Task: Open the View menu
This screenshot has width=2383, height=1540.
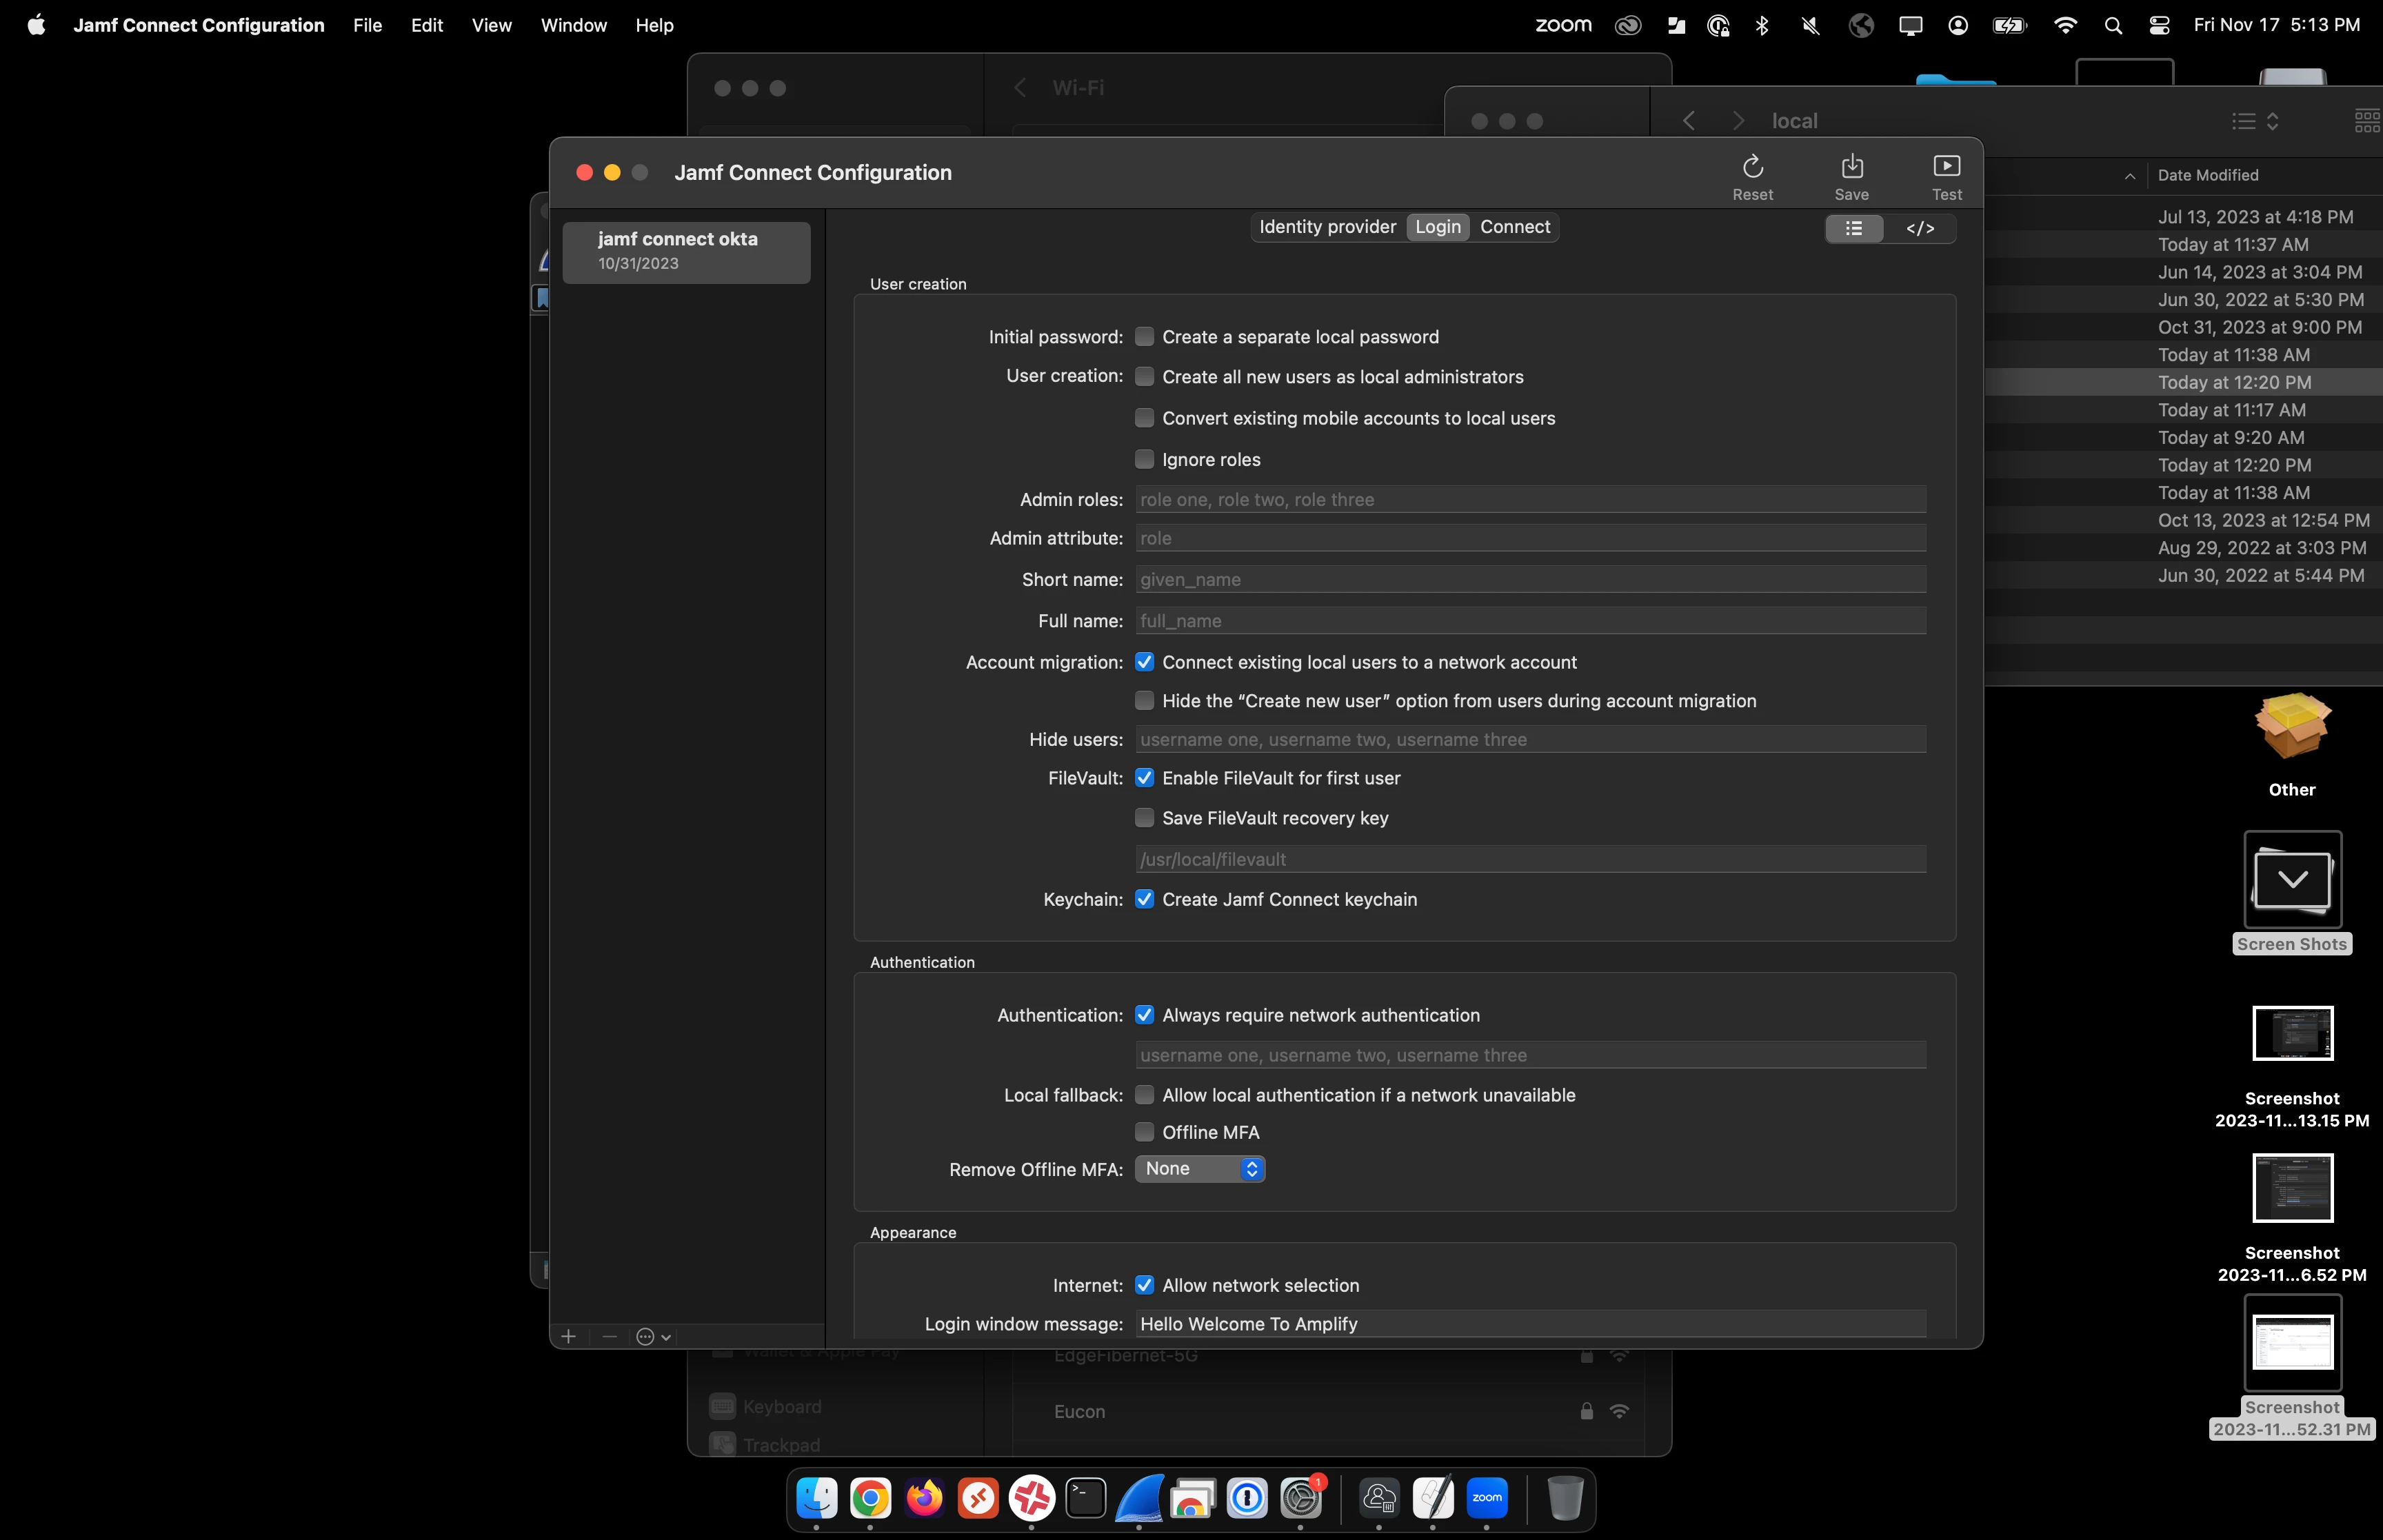Action: [491, 25]
